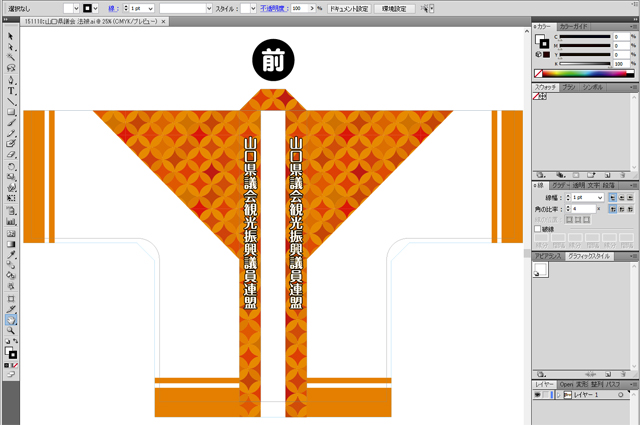Viewport: 640px width, 425px height.
Task: Select the Type tool
Action: [x=11, y=91]
